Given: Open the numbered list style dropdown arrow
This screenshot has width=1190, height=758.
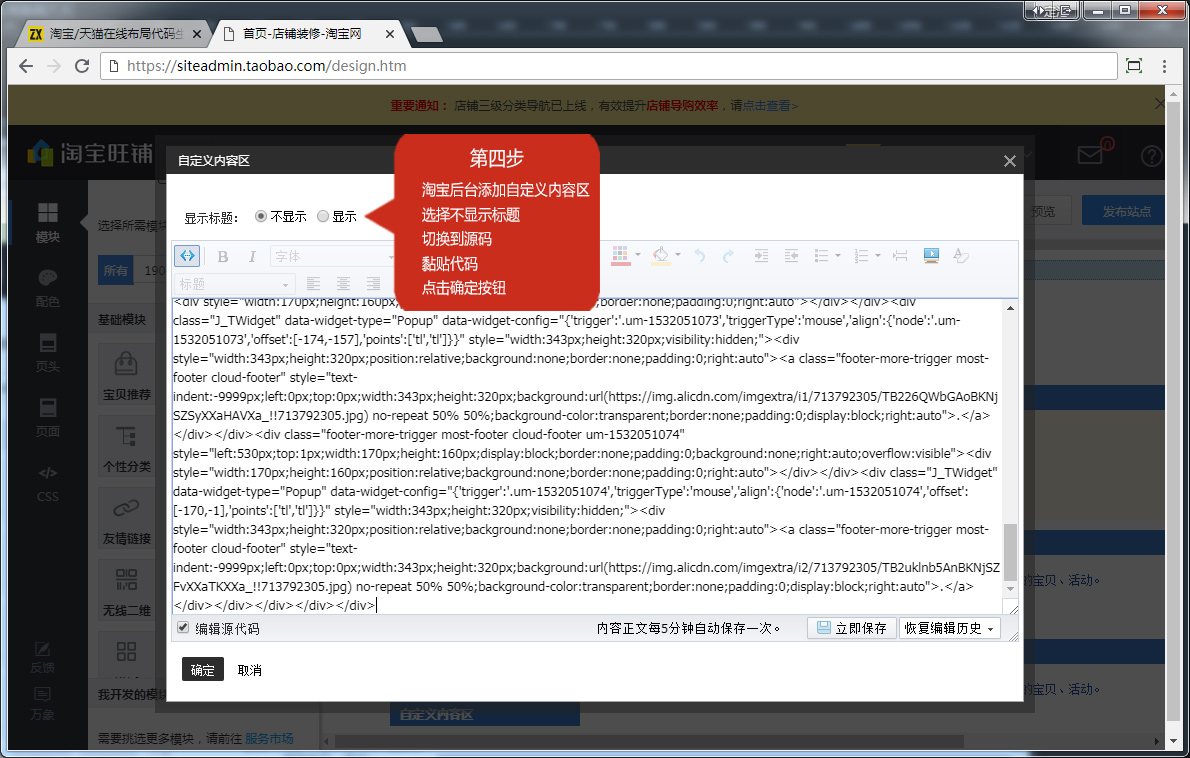Looking at the screenshot, I should [x=878, y=255].
